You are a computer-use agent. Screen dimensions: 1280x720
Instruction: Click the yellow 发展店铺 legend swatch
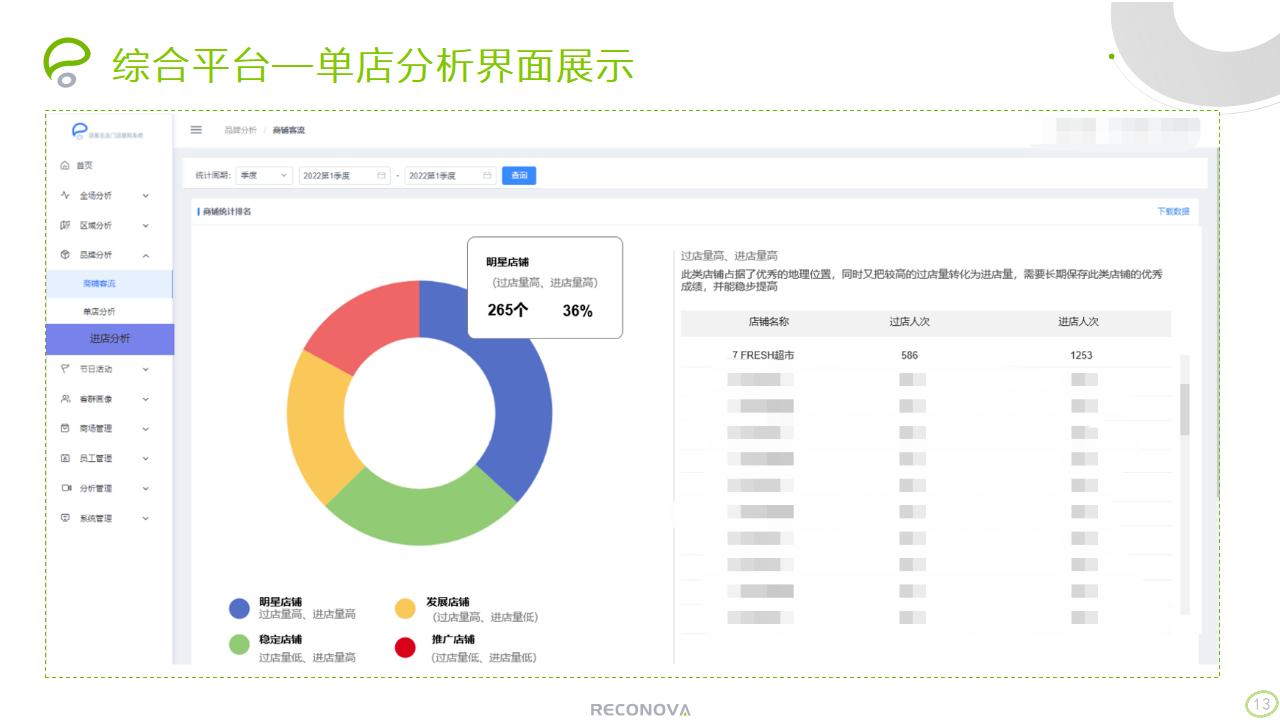pyautogui.click(x=405, y=608)
